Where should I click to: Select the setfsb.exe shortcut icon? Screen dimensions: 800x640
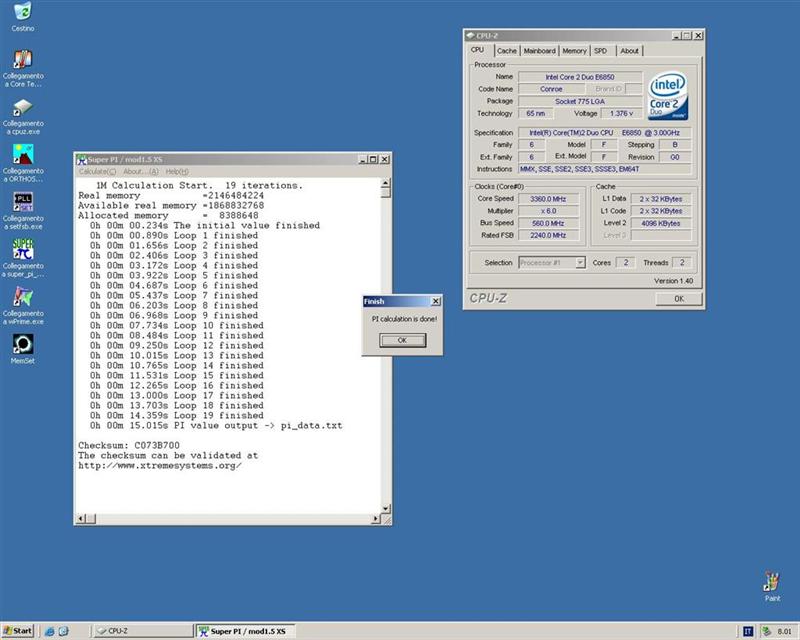click(x=22, y=202)
